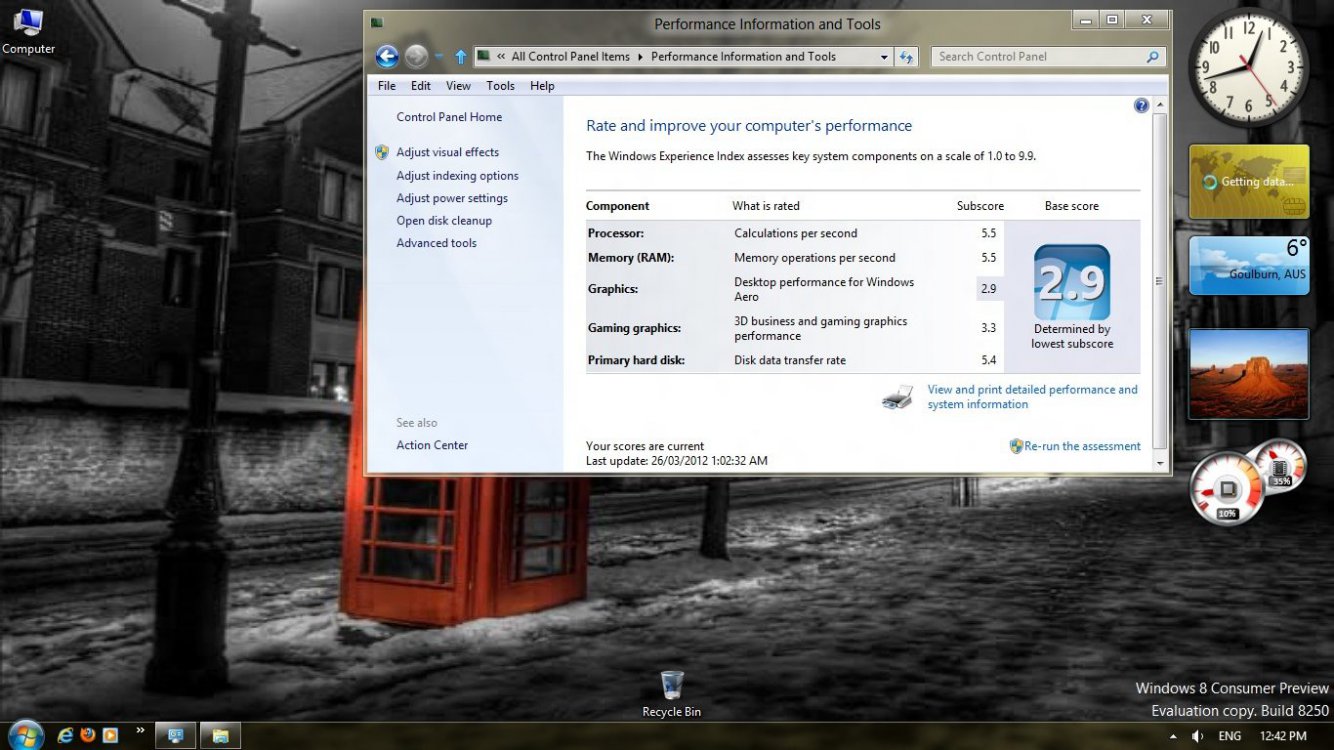Click the Gaming graphics subscore 3.3
This screenshot has height=750, width=1334.
coord(988,328)
